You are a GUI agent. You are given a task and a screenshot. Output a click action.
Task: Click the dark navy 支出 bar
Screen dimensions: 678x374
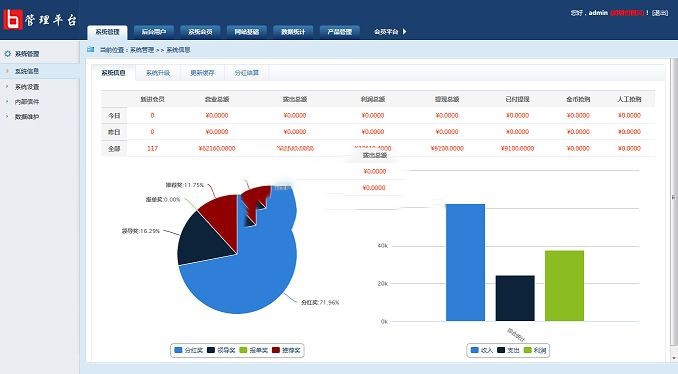(x=515, y=298)
